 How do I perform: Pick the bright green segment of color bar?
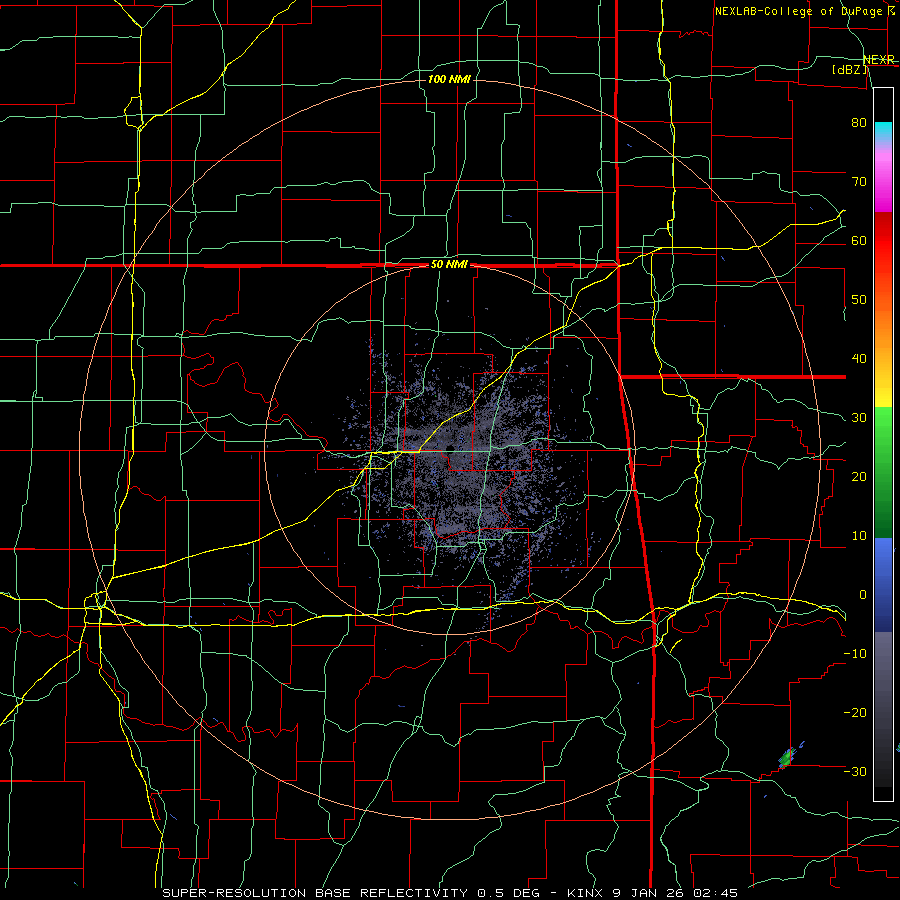click(x=883, y=428)
